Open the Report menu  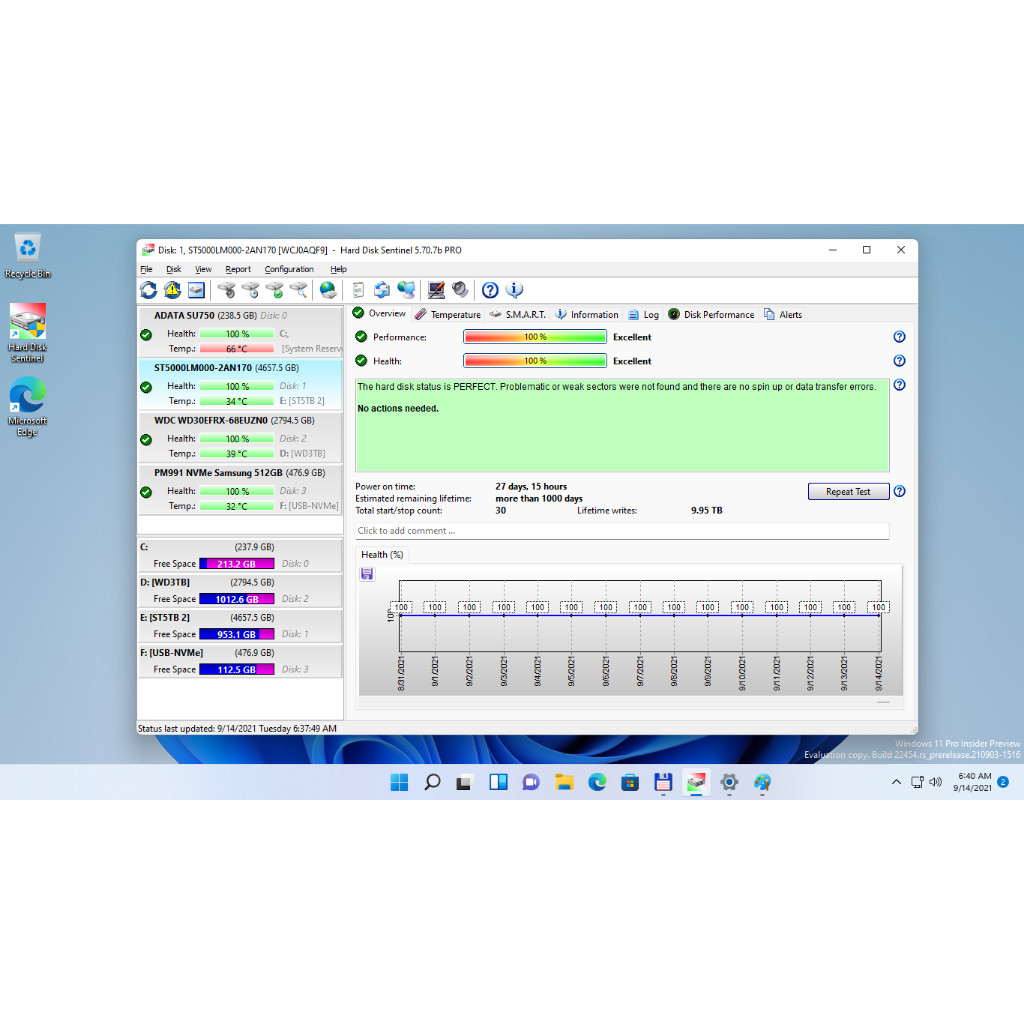click(x=238, y=269)
